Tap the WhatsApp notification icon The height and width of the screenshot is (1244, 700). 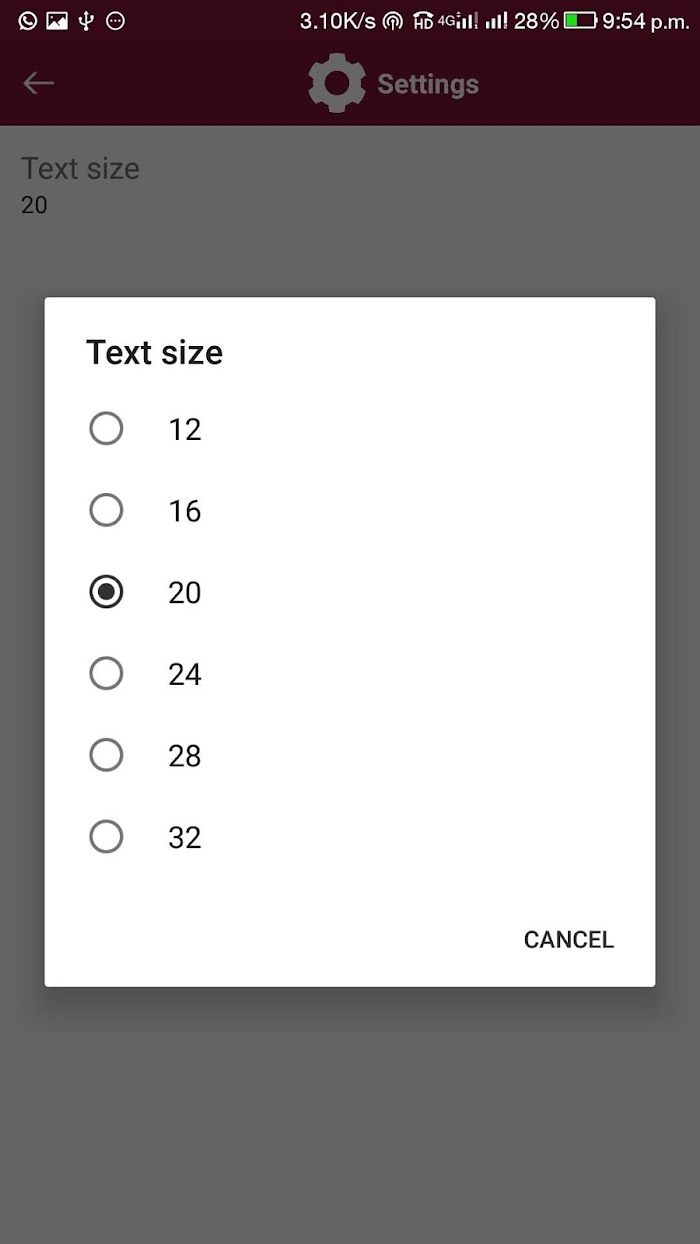28,20
